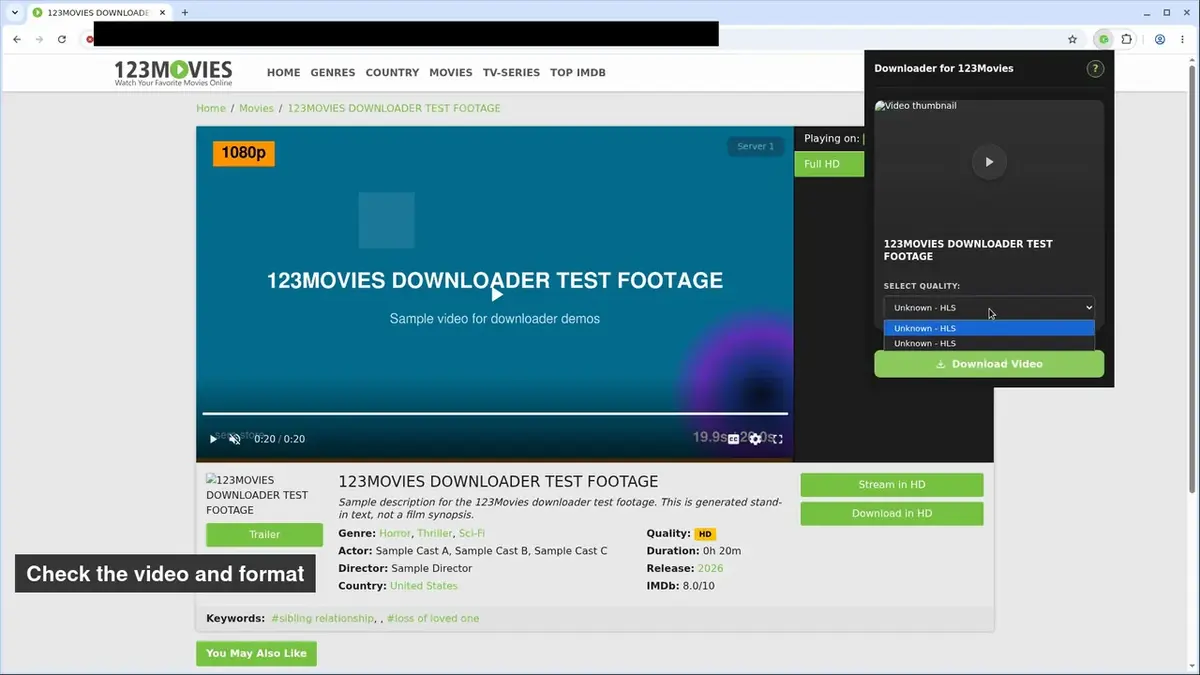The height and width of the screenshot is (675, 1200).
Task: Open the Horror genre link
Action: click(x=395, y=533)
